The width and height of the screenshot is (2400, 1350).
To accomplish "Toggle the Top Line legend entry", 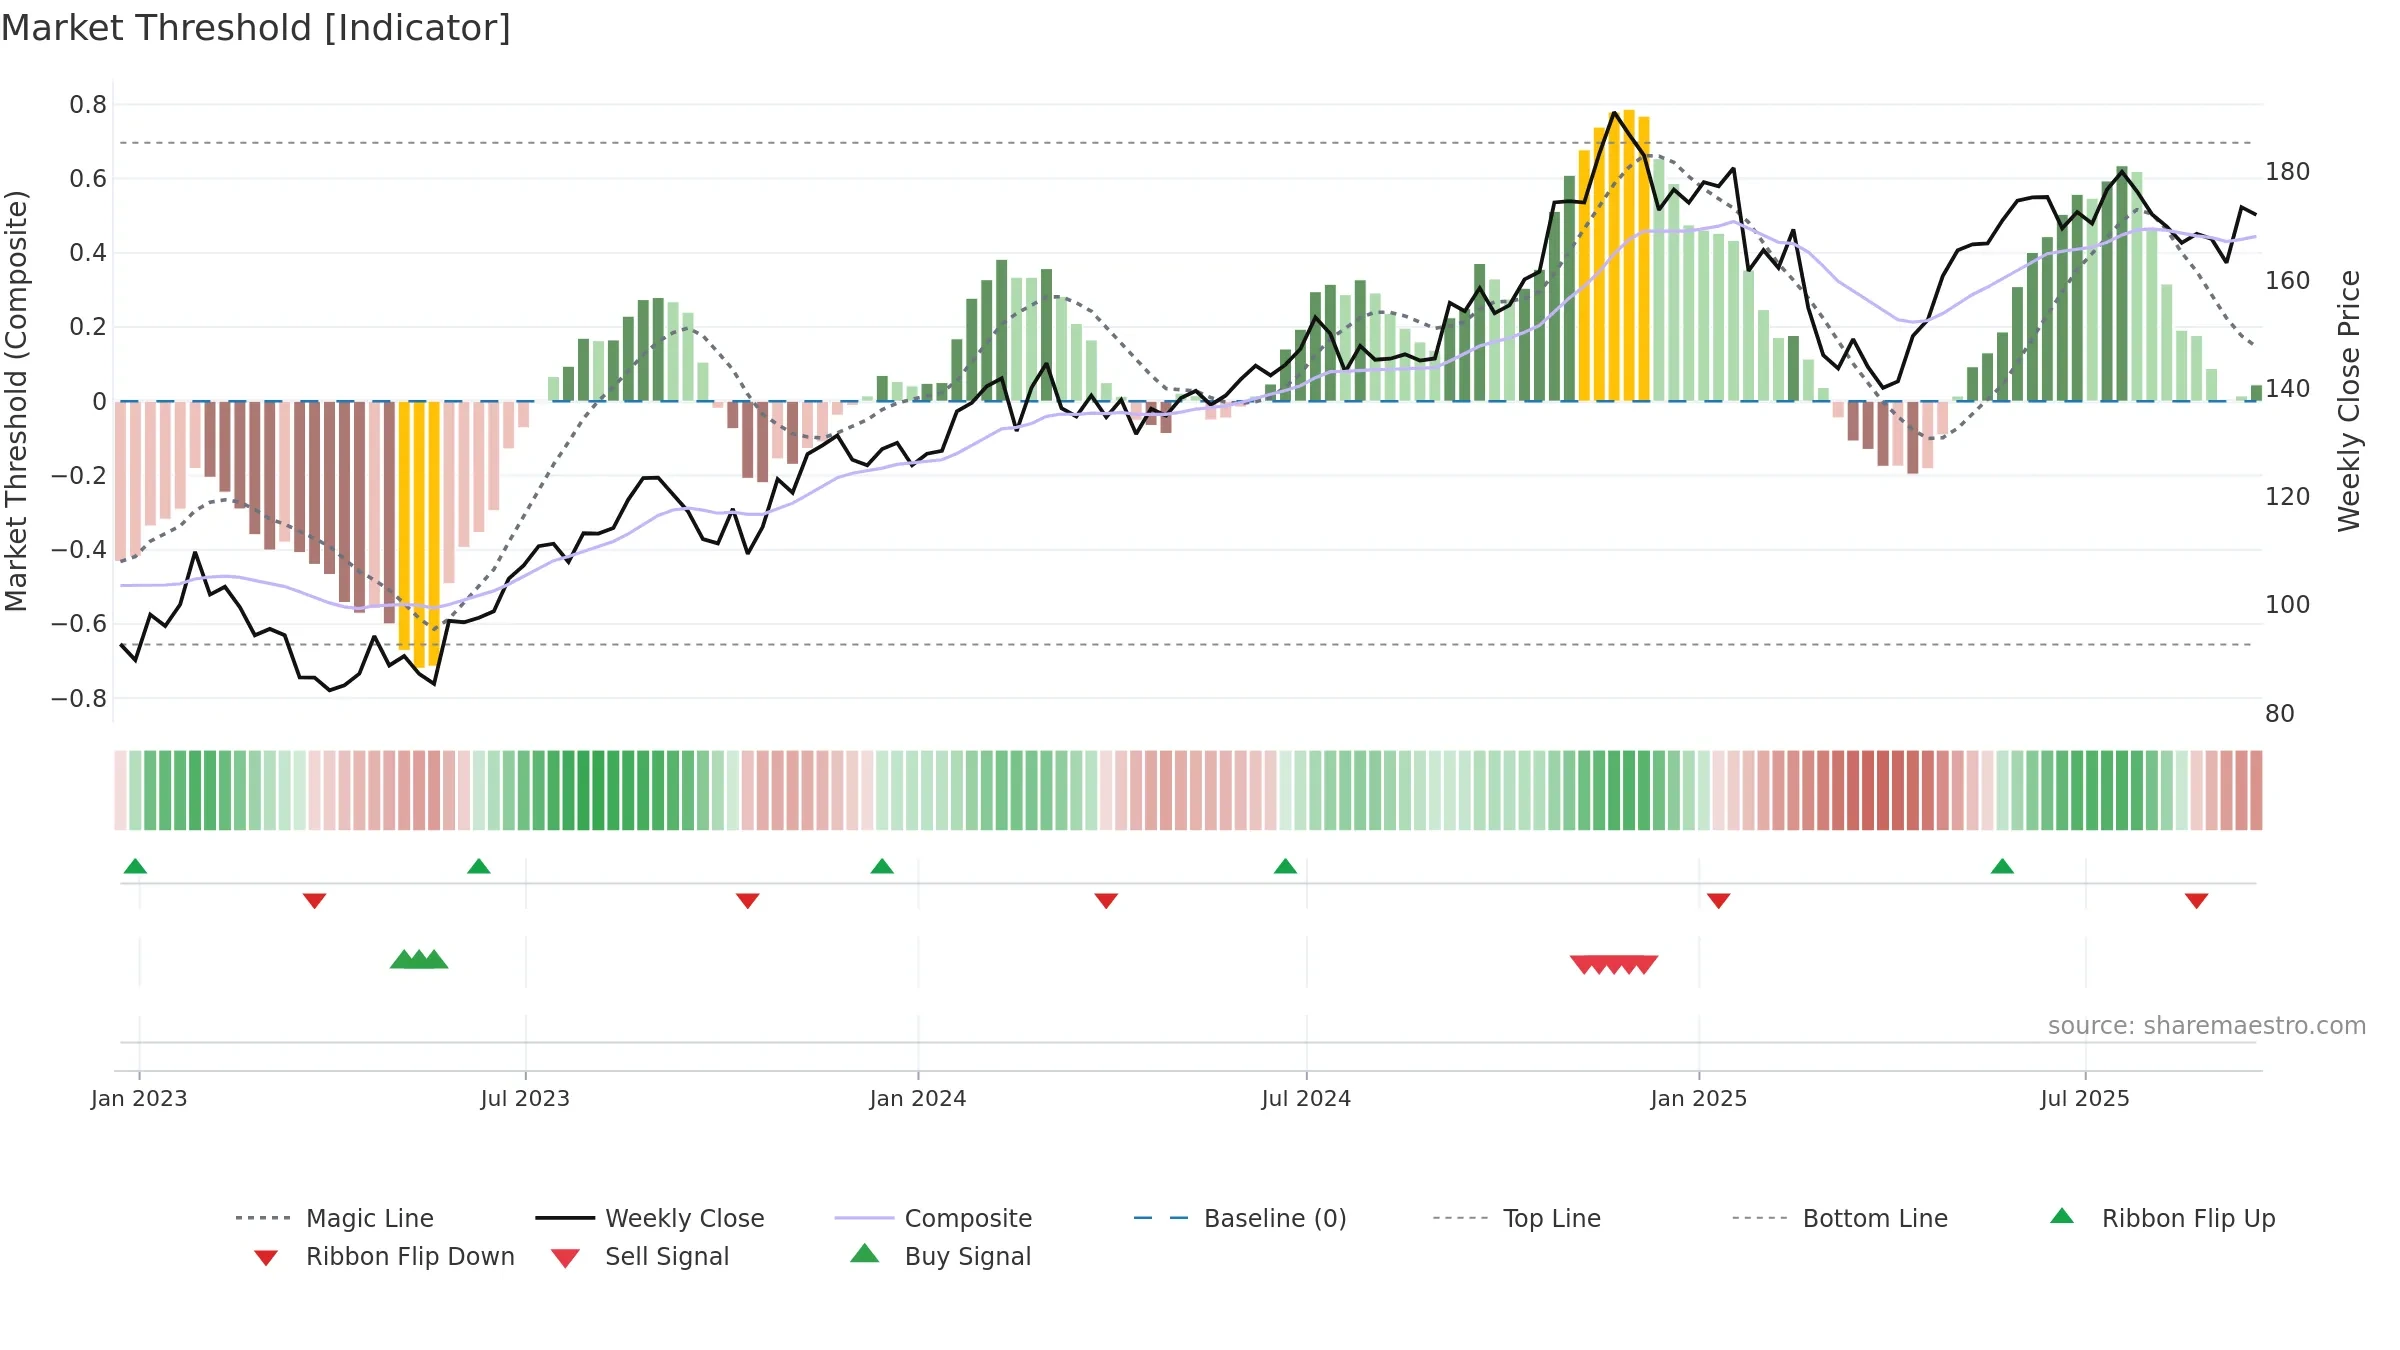I will 1516,1218.
